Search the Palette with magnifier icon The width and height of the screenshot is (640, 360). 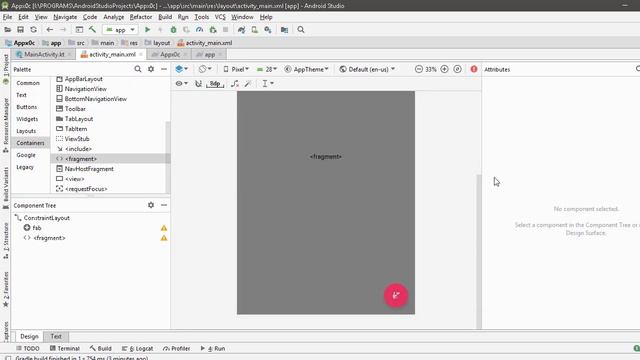click(138, 69)
